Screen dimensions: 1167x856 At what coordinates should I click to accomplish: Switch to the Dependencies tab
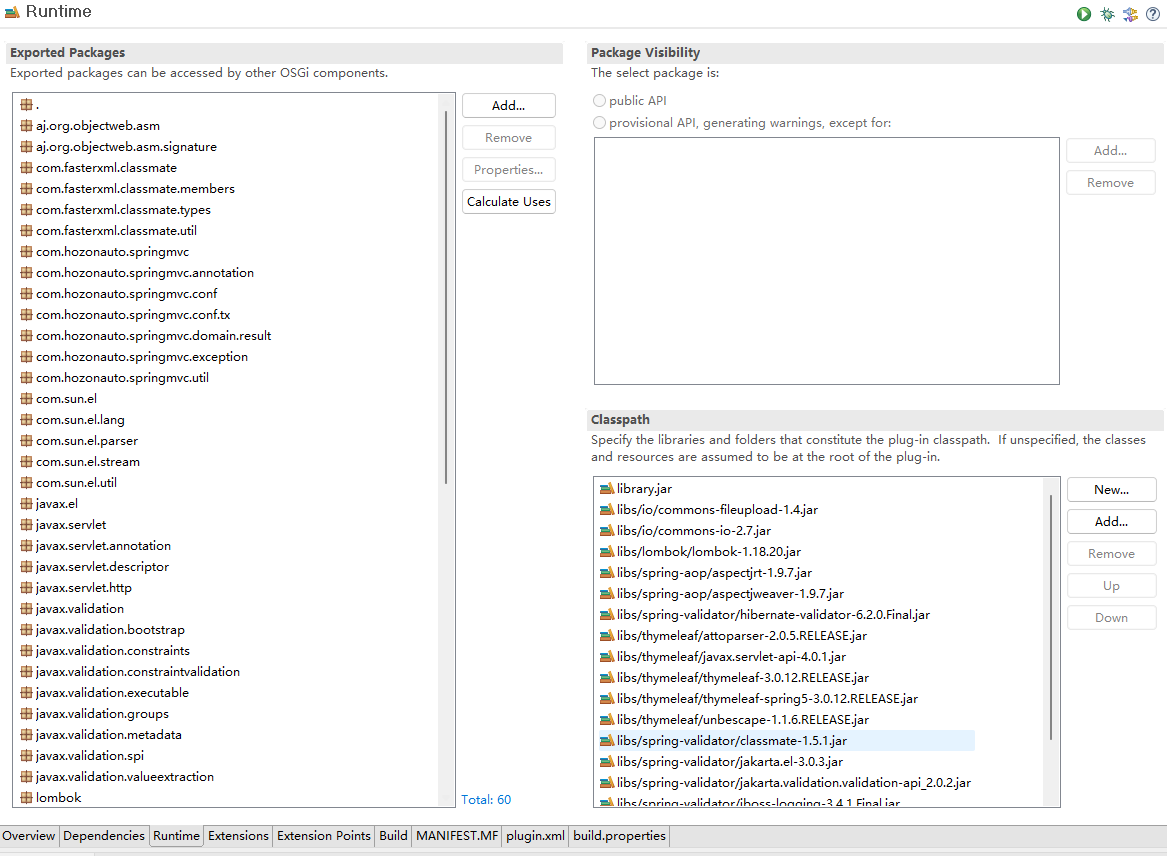click(x=103, y=835)
